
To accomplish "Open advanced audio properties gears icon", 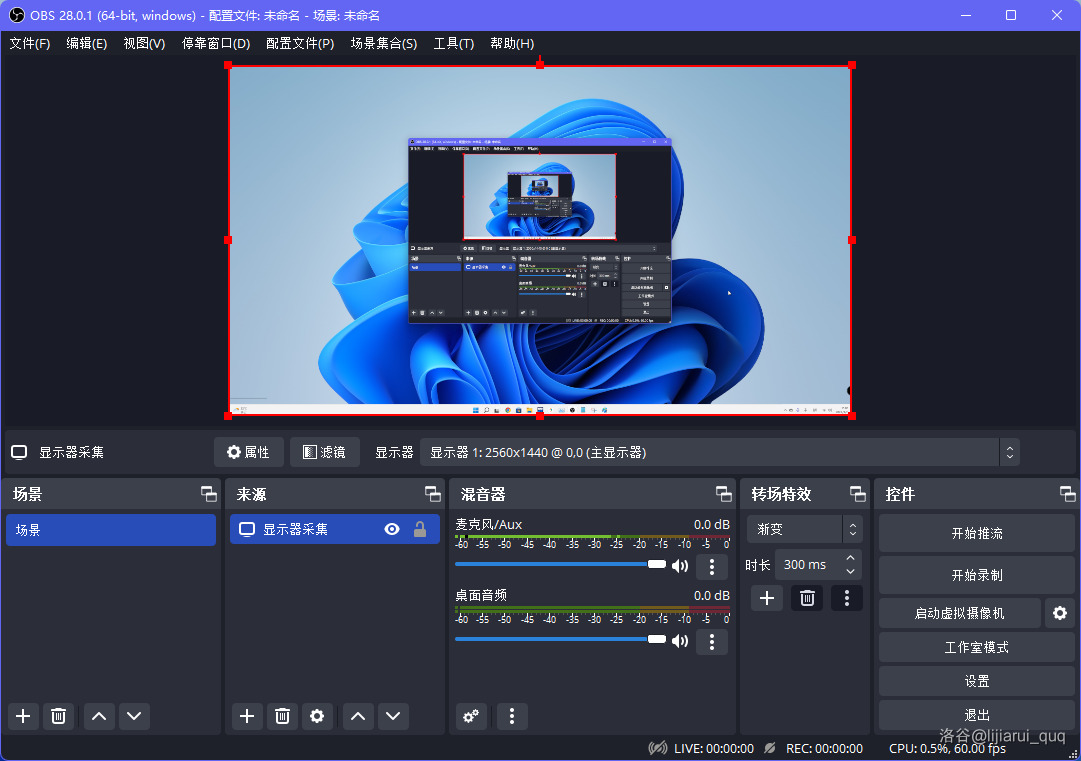I will (472, 716).
